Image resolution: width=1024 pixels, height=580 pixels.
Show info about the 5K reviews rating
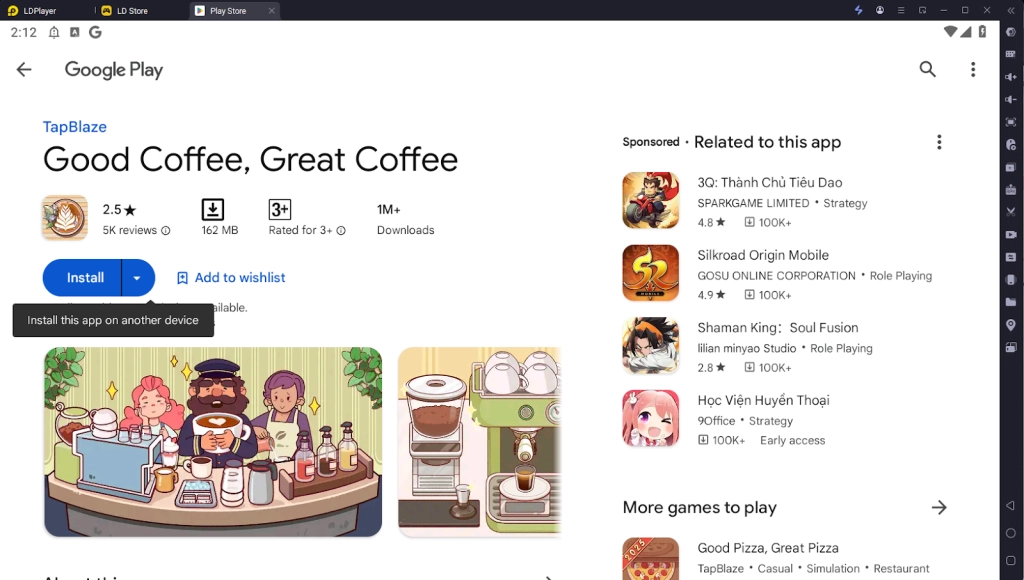click(x=166, y=230)
